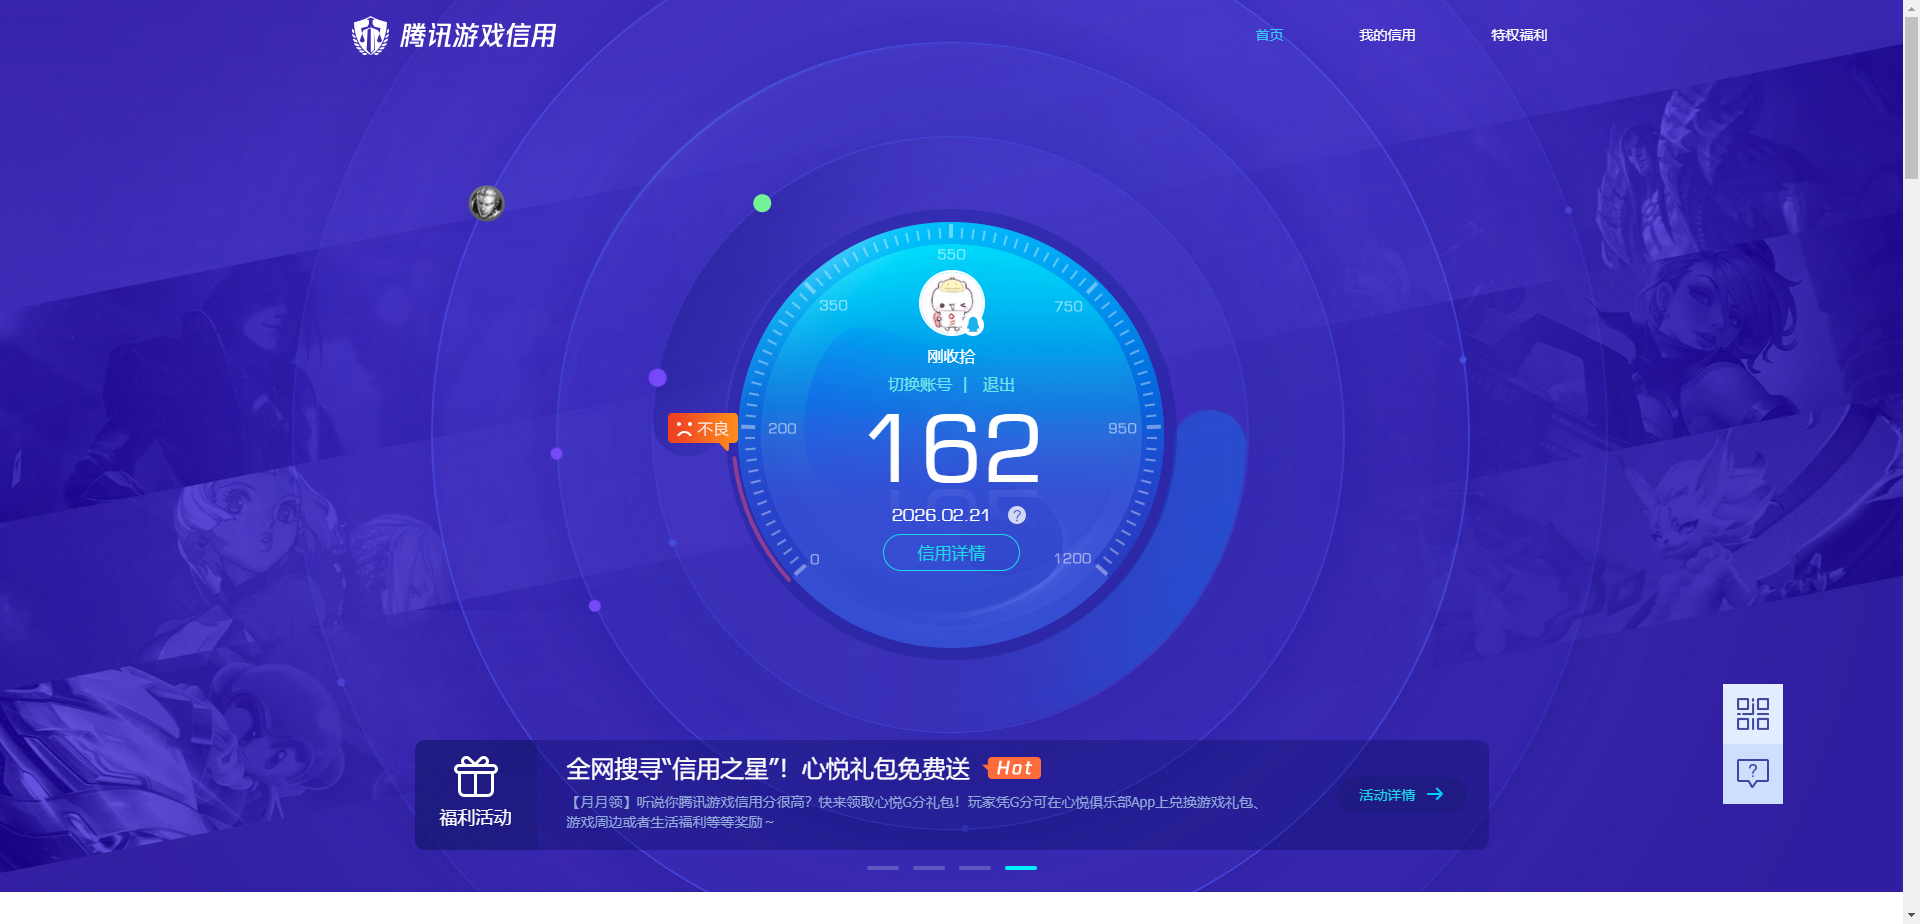This screenshot has width=1920, height=924.
Task: Click 退出 to log out
Action: (x=1001, y=384)
